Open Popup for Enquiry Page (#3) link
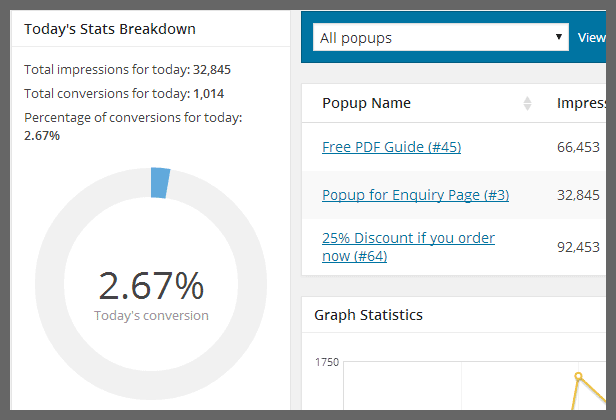This screenshot has height=420, width=616. (415, 195)
